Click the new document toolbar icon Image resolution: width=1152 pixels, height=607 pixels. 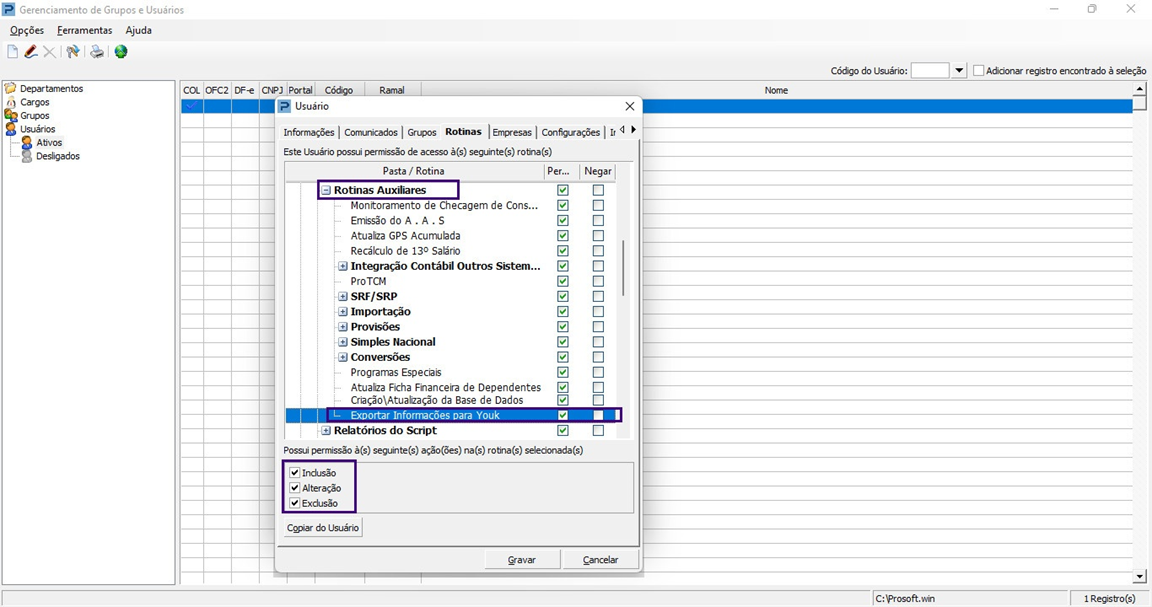(x=13, y=52)
